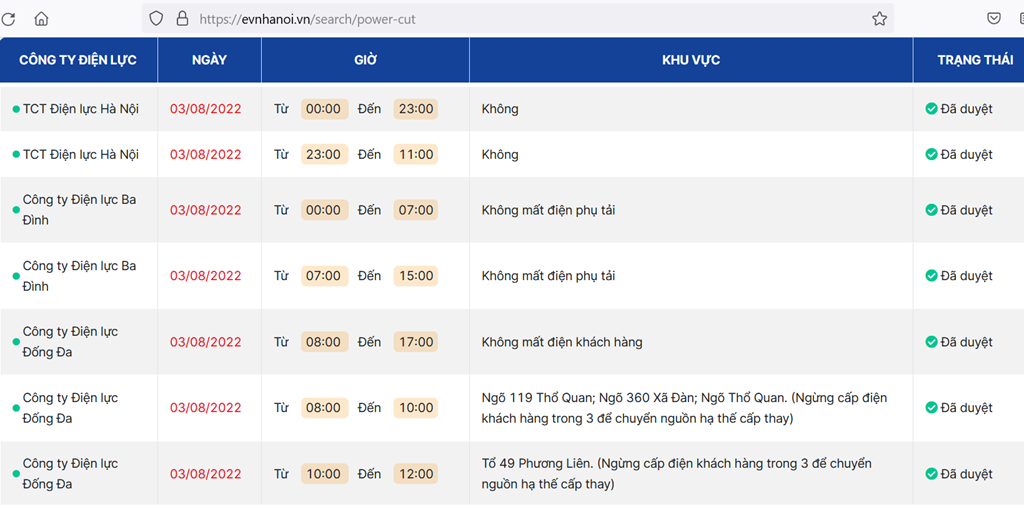Click the green approved checkmark in first row
The image size is (1024, 509).
point(931,108)
